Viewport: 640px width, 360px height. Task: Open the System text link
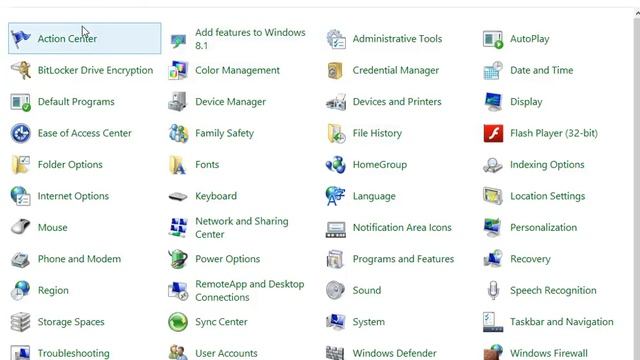click(369, 322)
